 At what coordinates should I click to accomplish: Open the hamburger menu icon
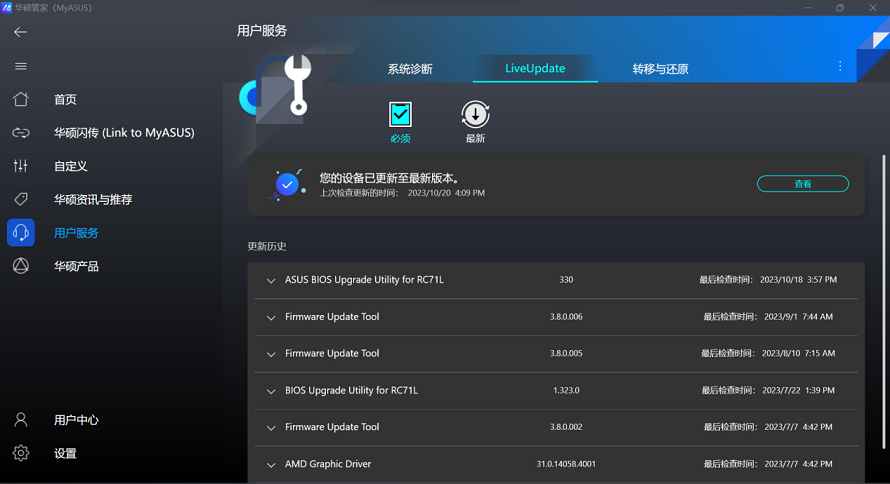pos(20,66)
